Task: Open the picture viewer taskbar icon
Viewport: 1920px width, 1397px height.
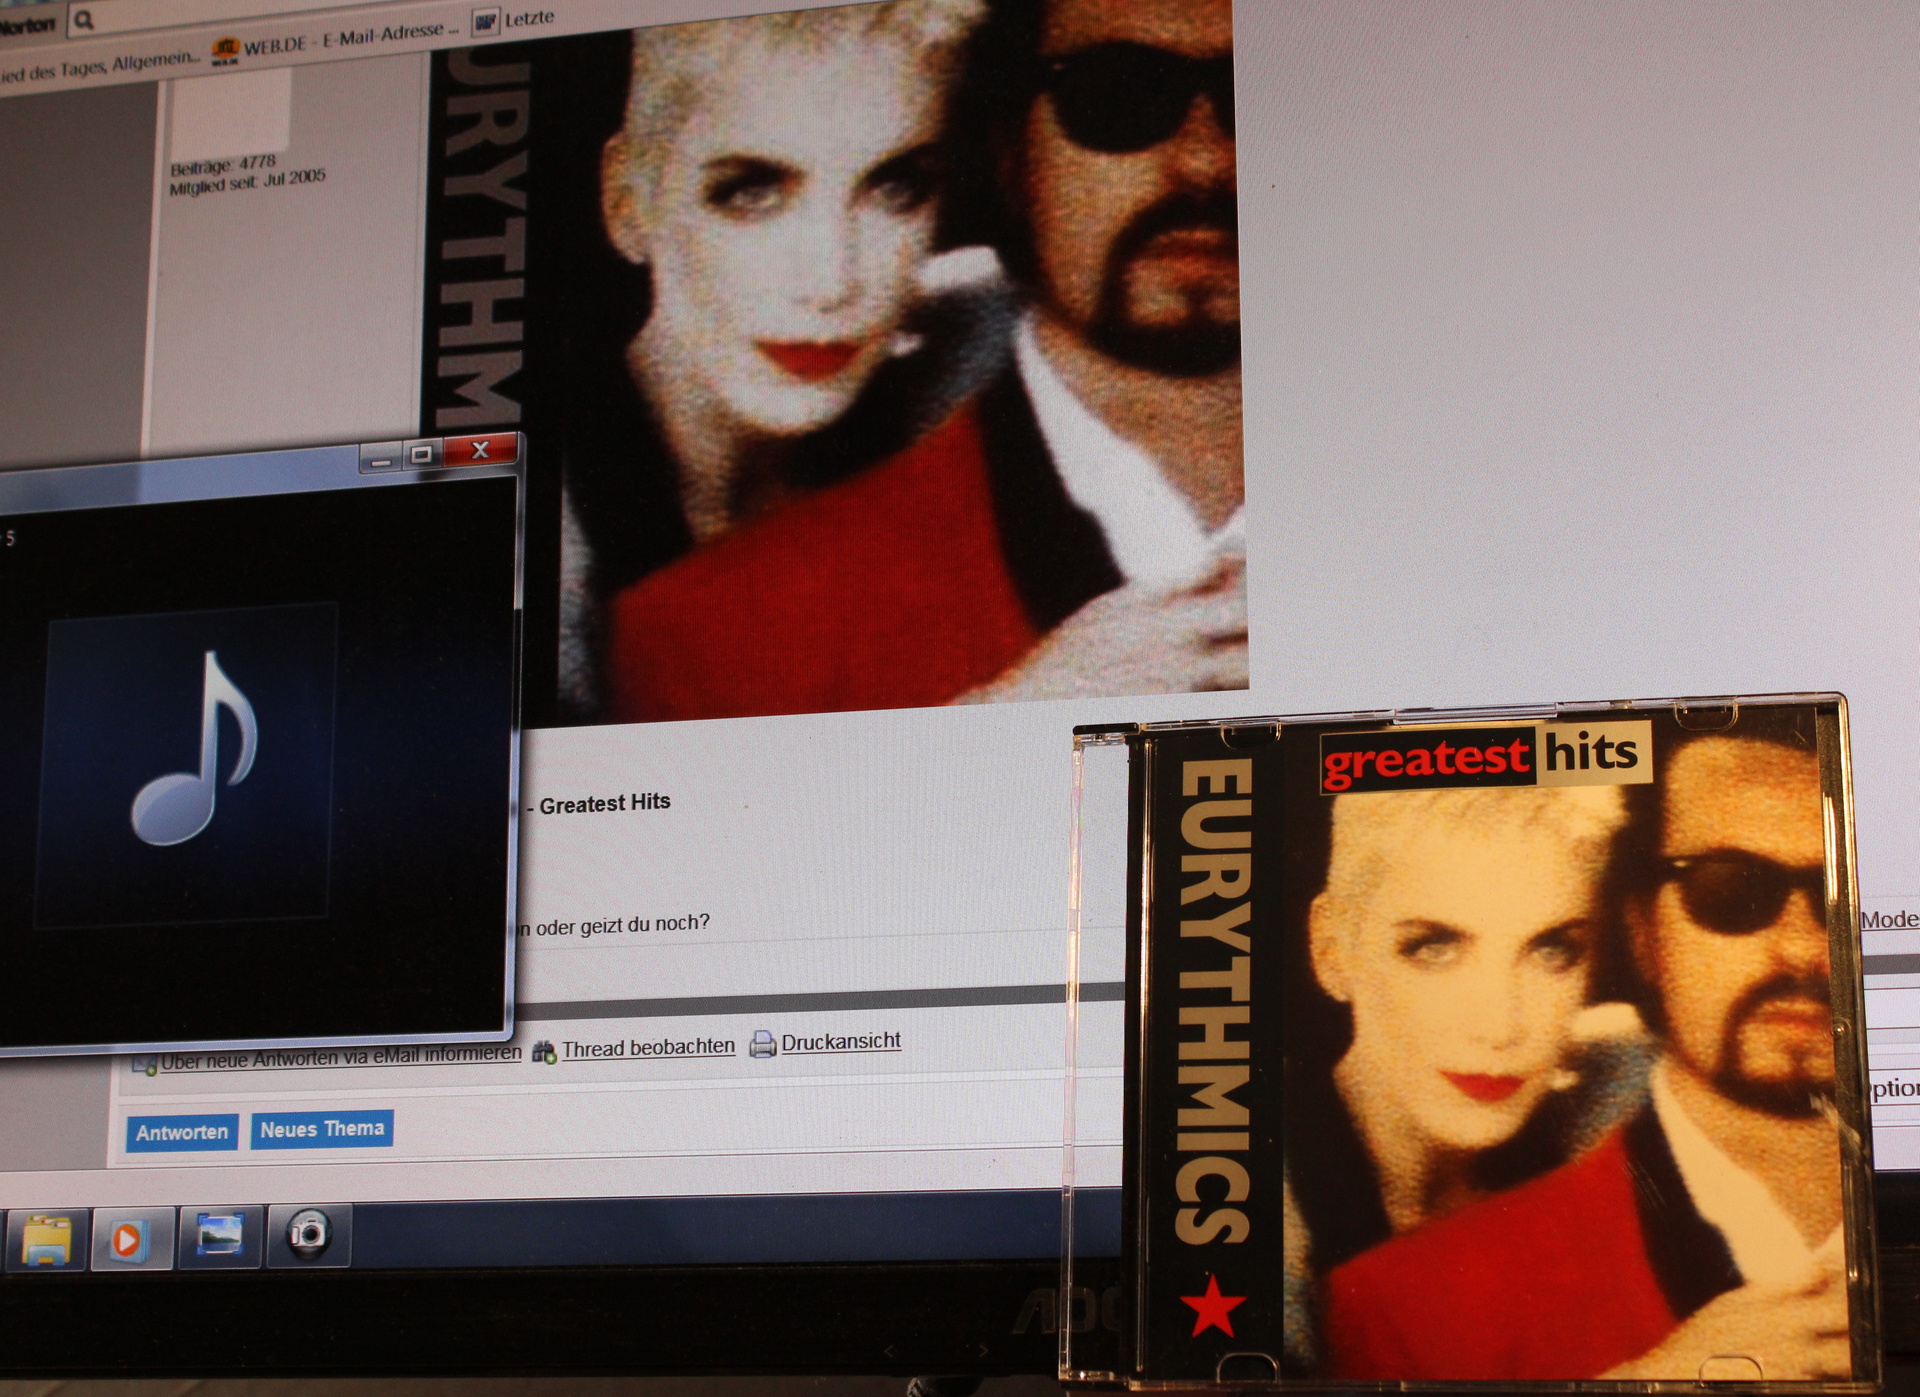Action: (220, 1235)
